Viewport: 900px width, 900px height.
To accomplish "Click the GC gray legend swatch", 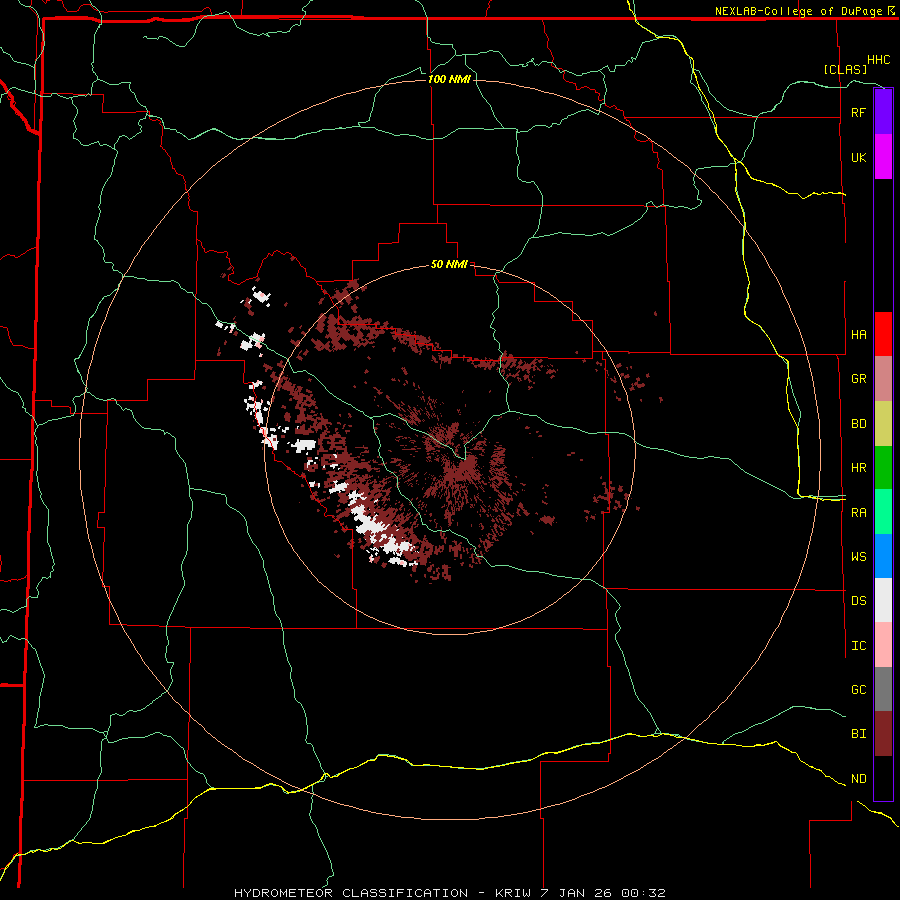I will click(883, 689).
